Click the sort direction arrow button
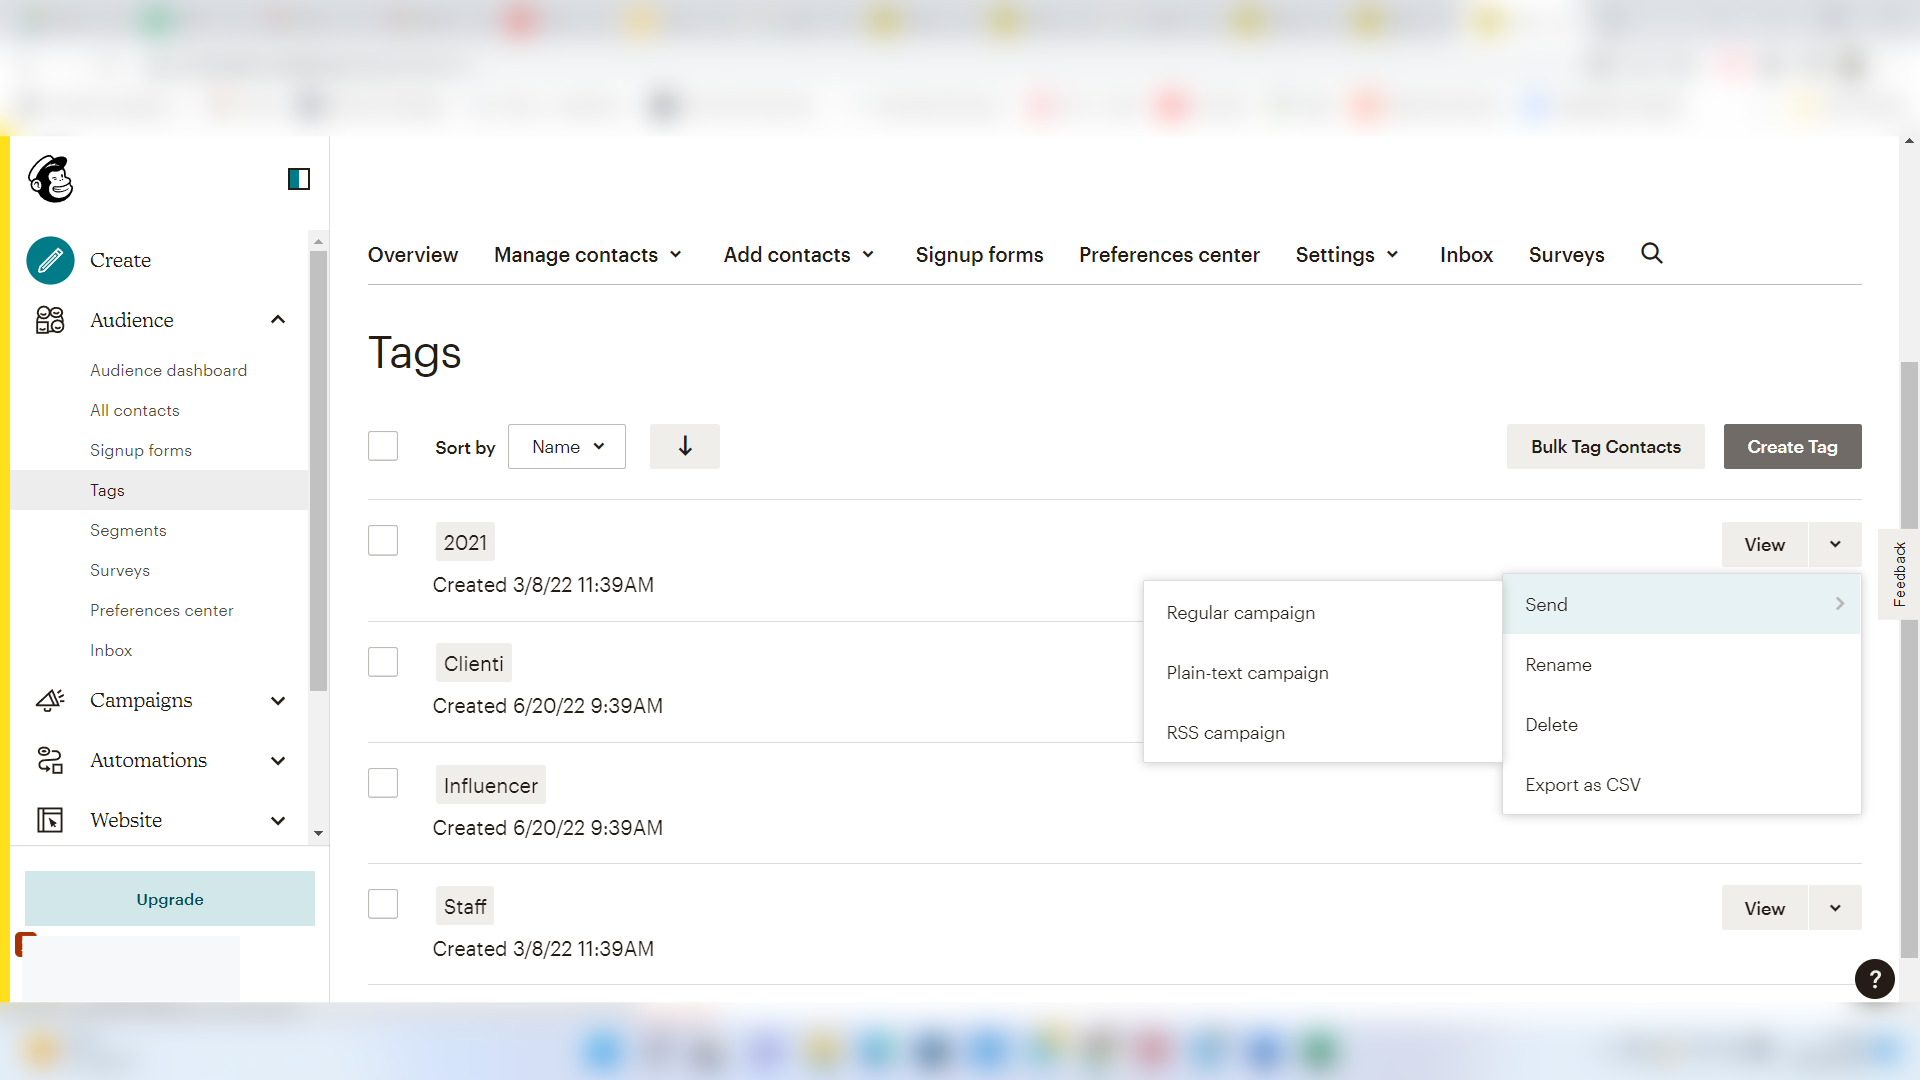Image resolution: width=1920 pixels, height=1080 pixels. pyautogui.click(x=683, y=446)
